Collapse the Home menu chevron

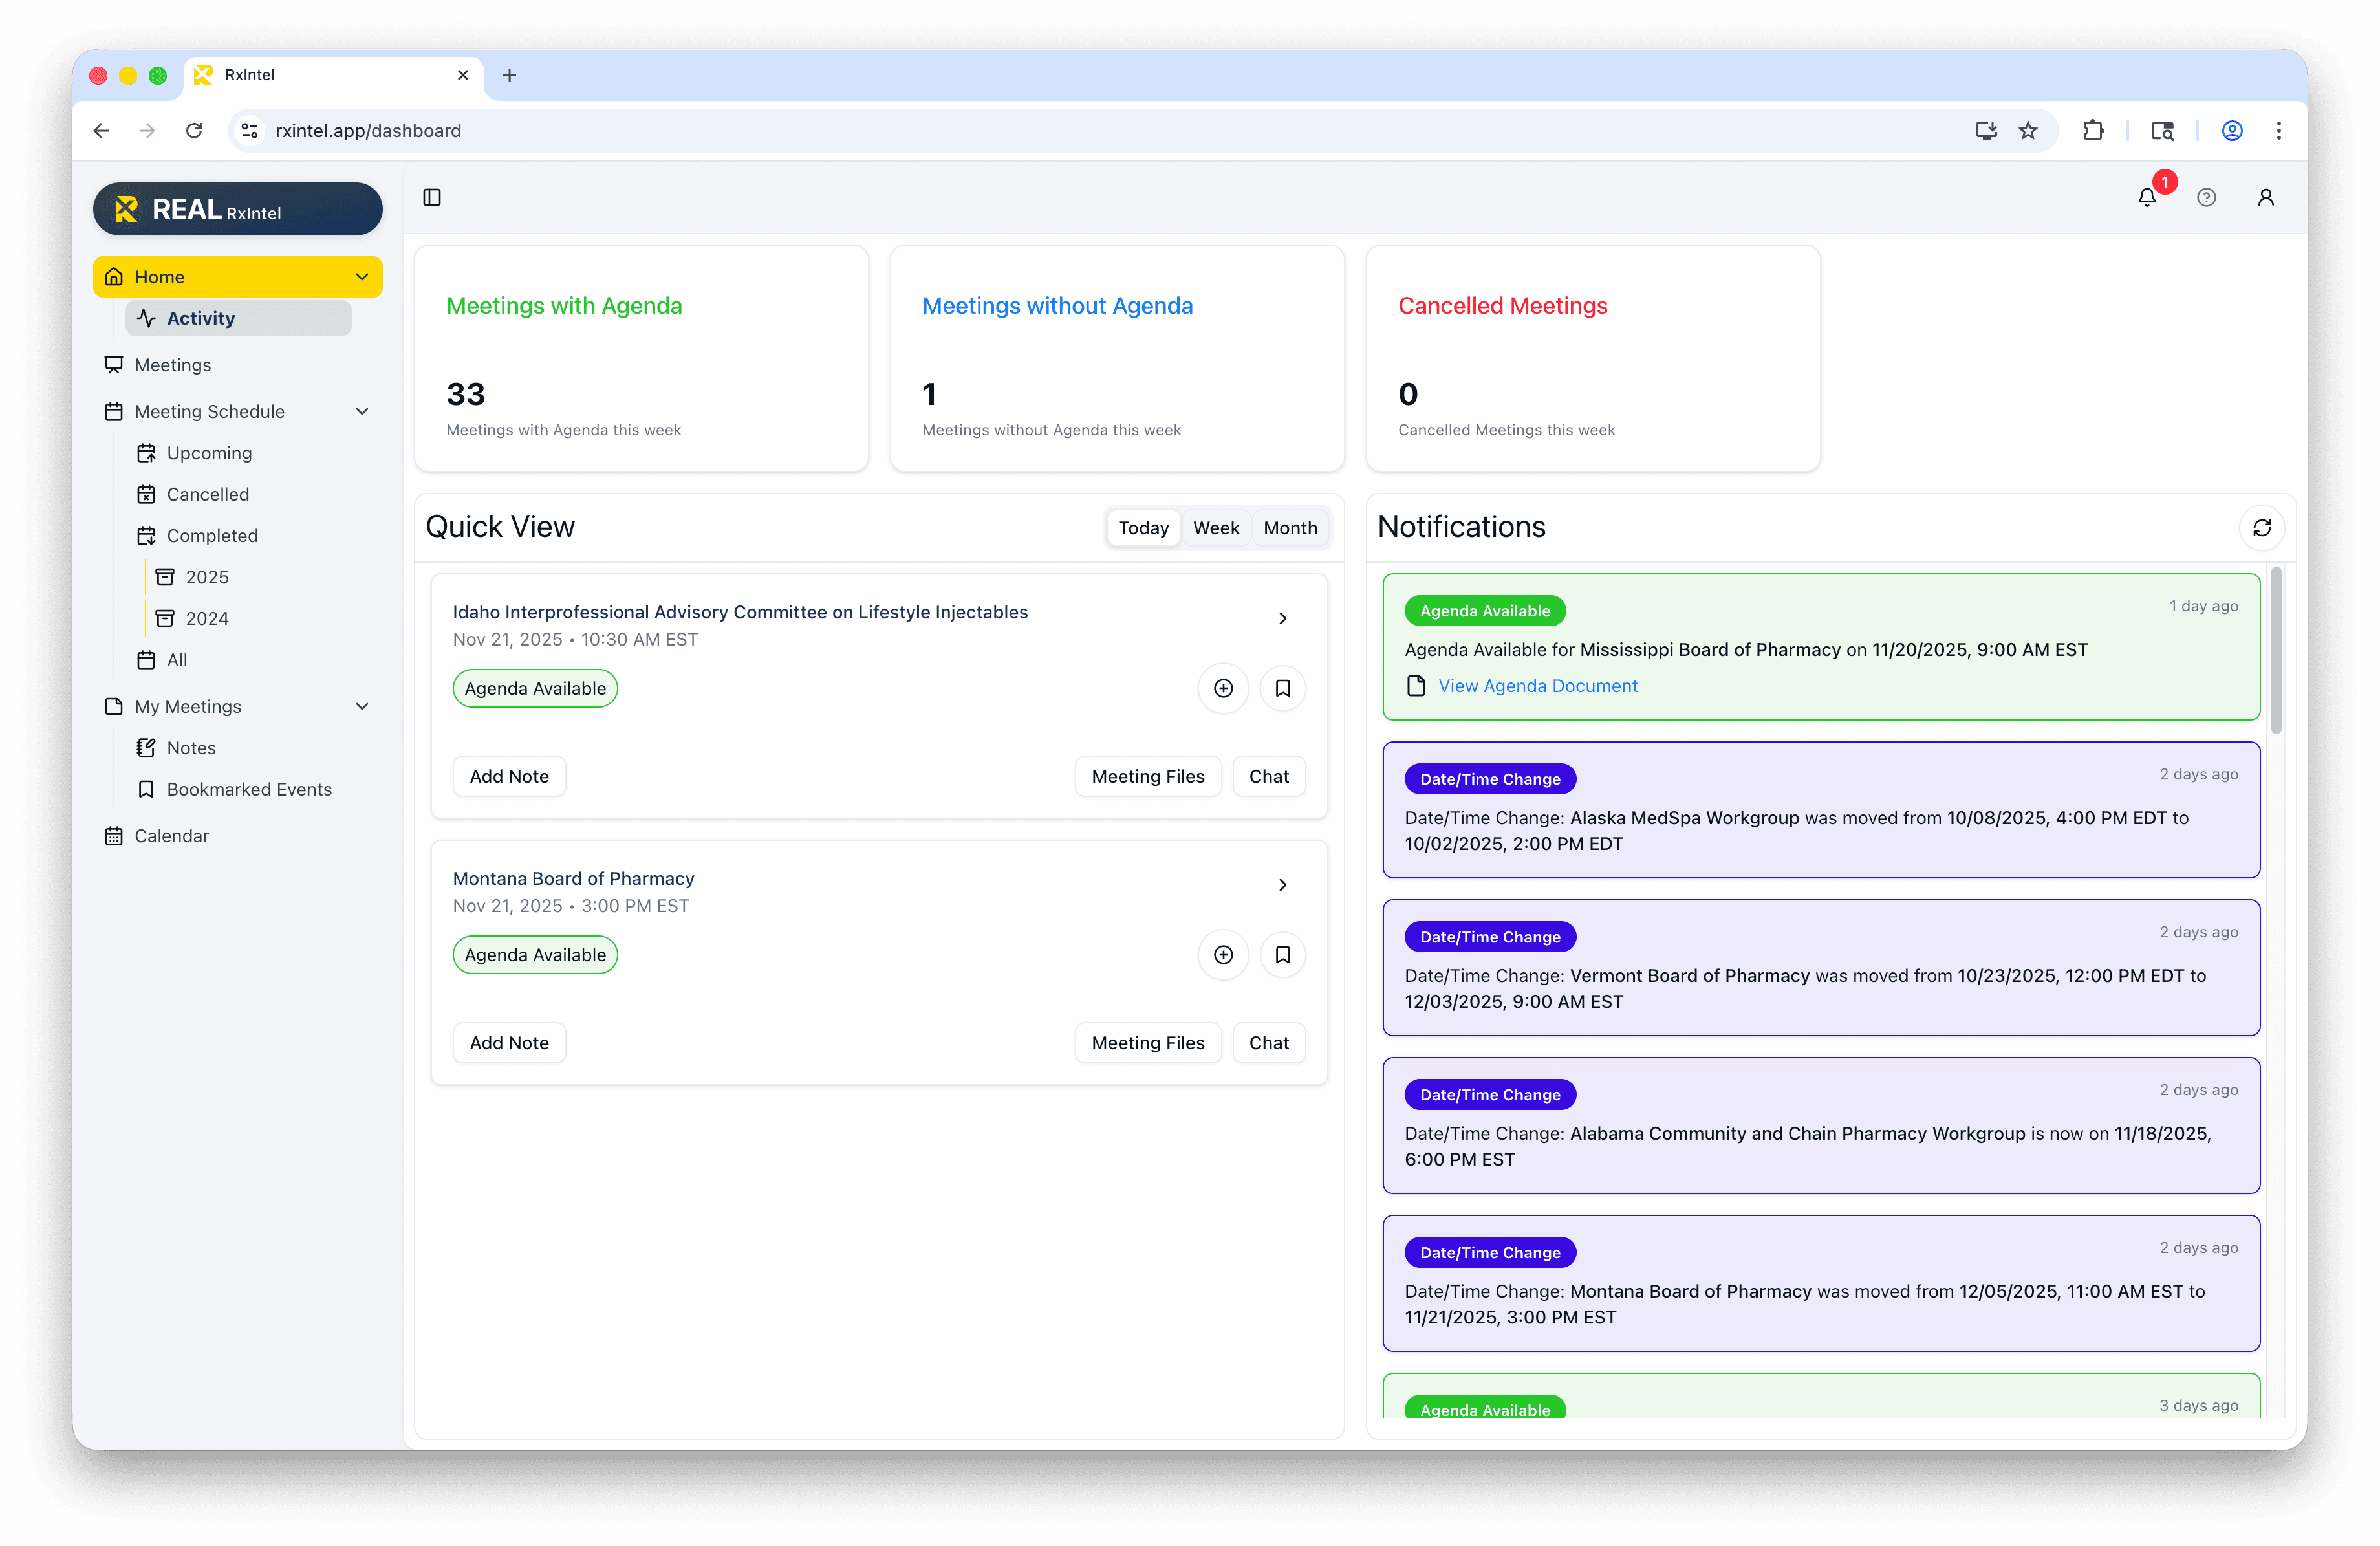(362, 277)
